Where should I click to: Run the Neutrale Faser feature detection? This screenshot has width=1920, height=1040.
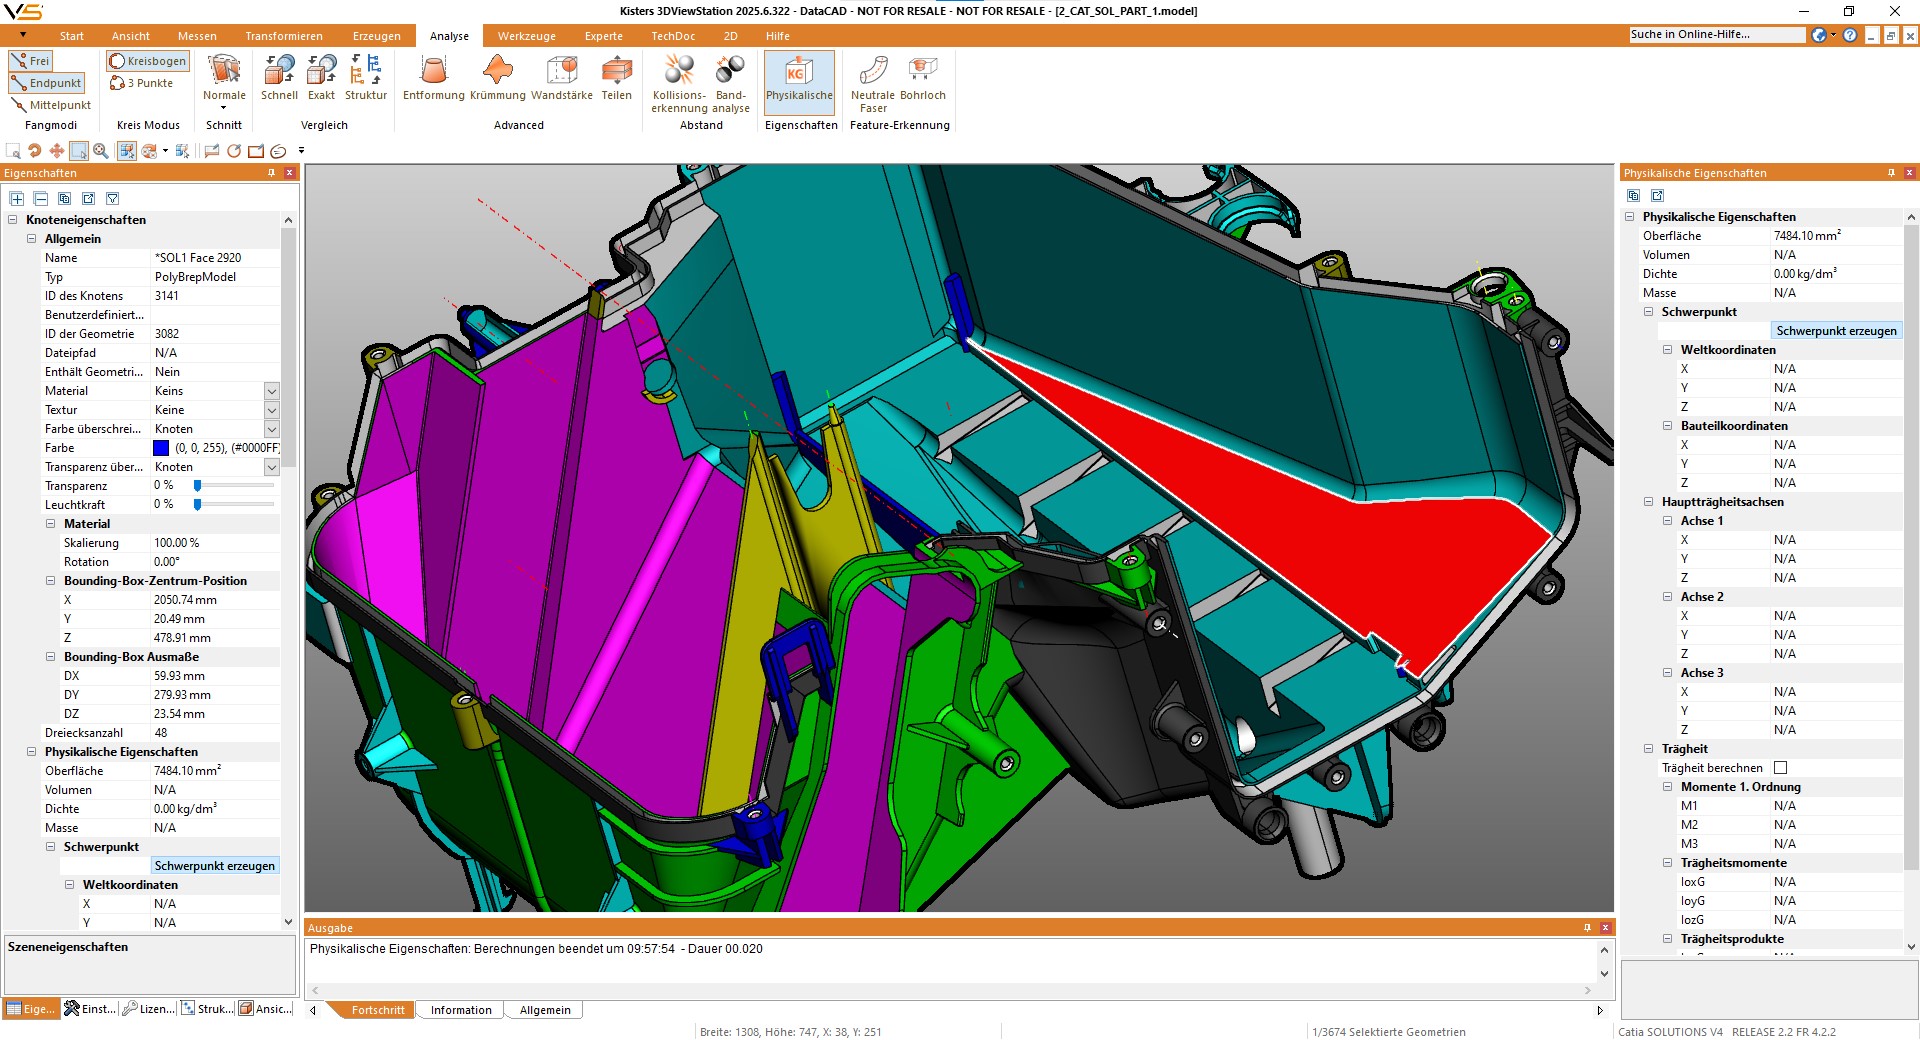[871, 80]
